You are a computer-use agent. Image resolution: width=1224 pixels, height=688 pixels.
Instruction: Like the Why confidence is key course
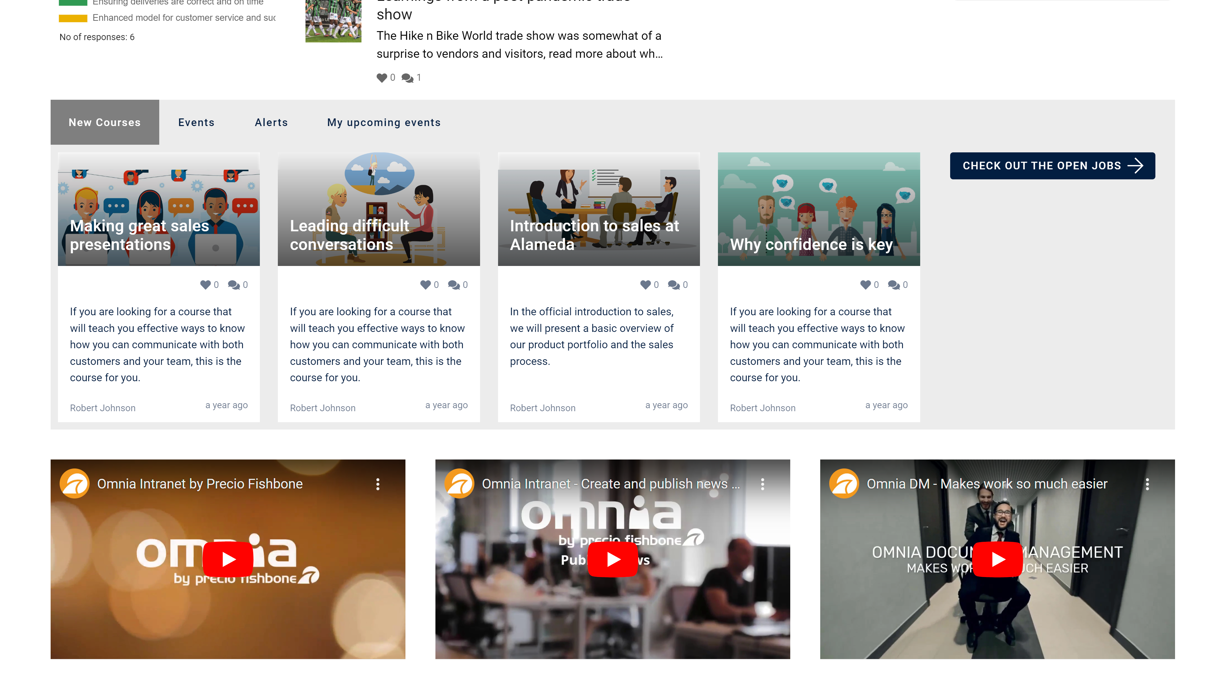tap(865, 285)
